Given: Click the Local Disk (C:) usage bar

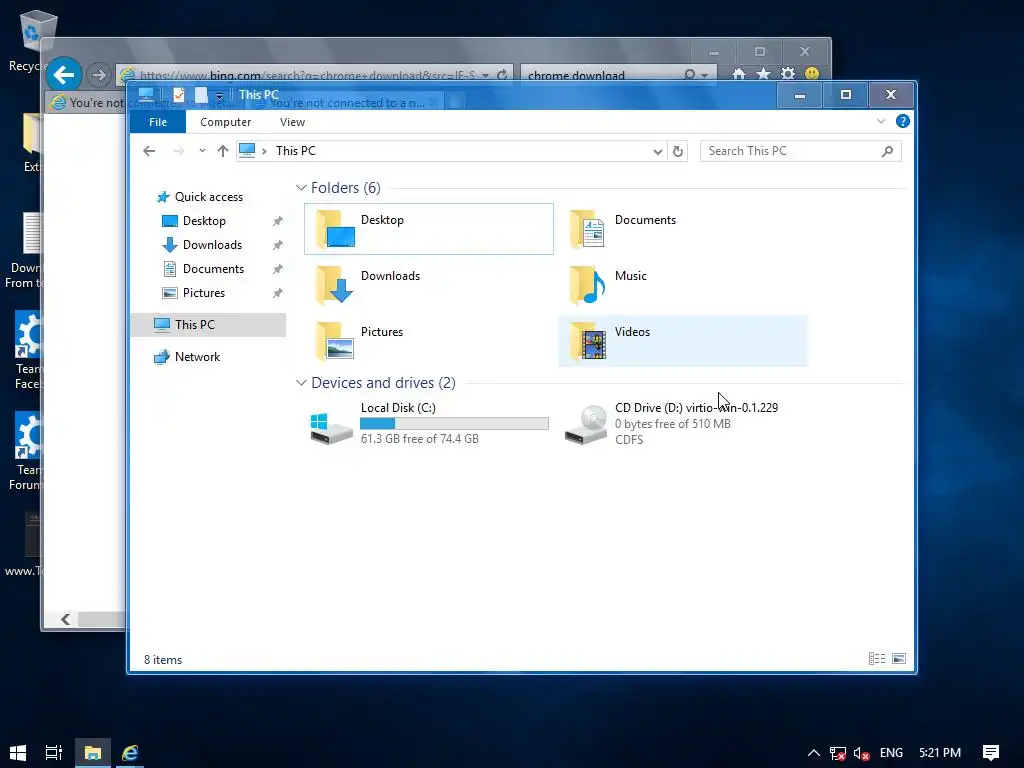Looking at the screenshot, I should point(454,424).
